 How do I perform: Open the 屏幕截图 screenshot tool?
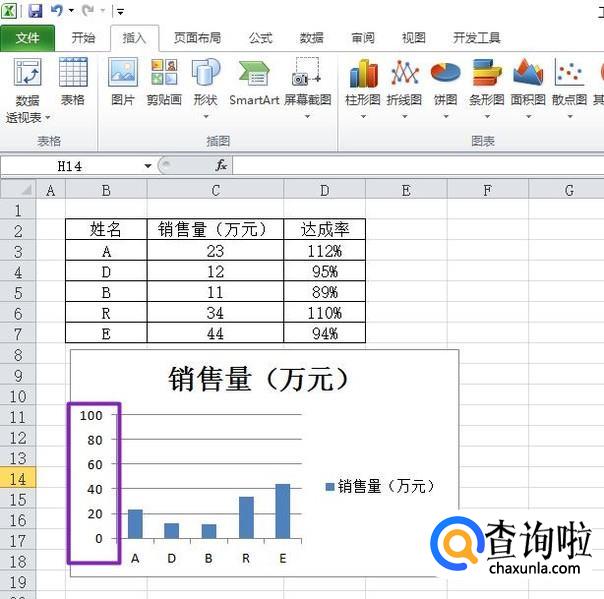tap(307, 82)
